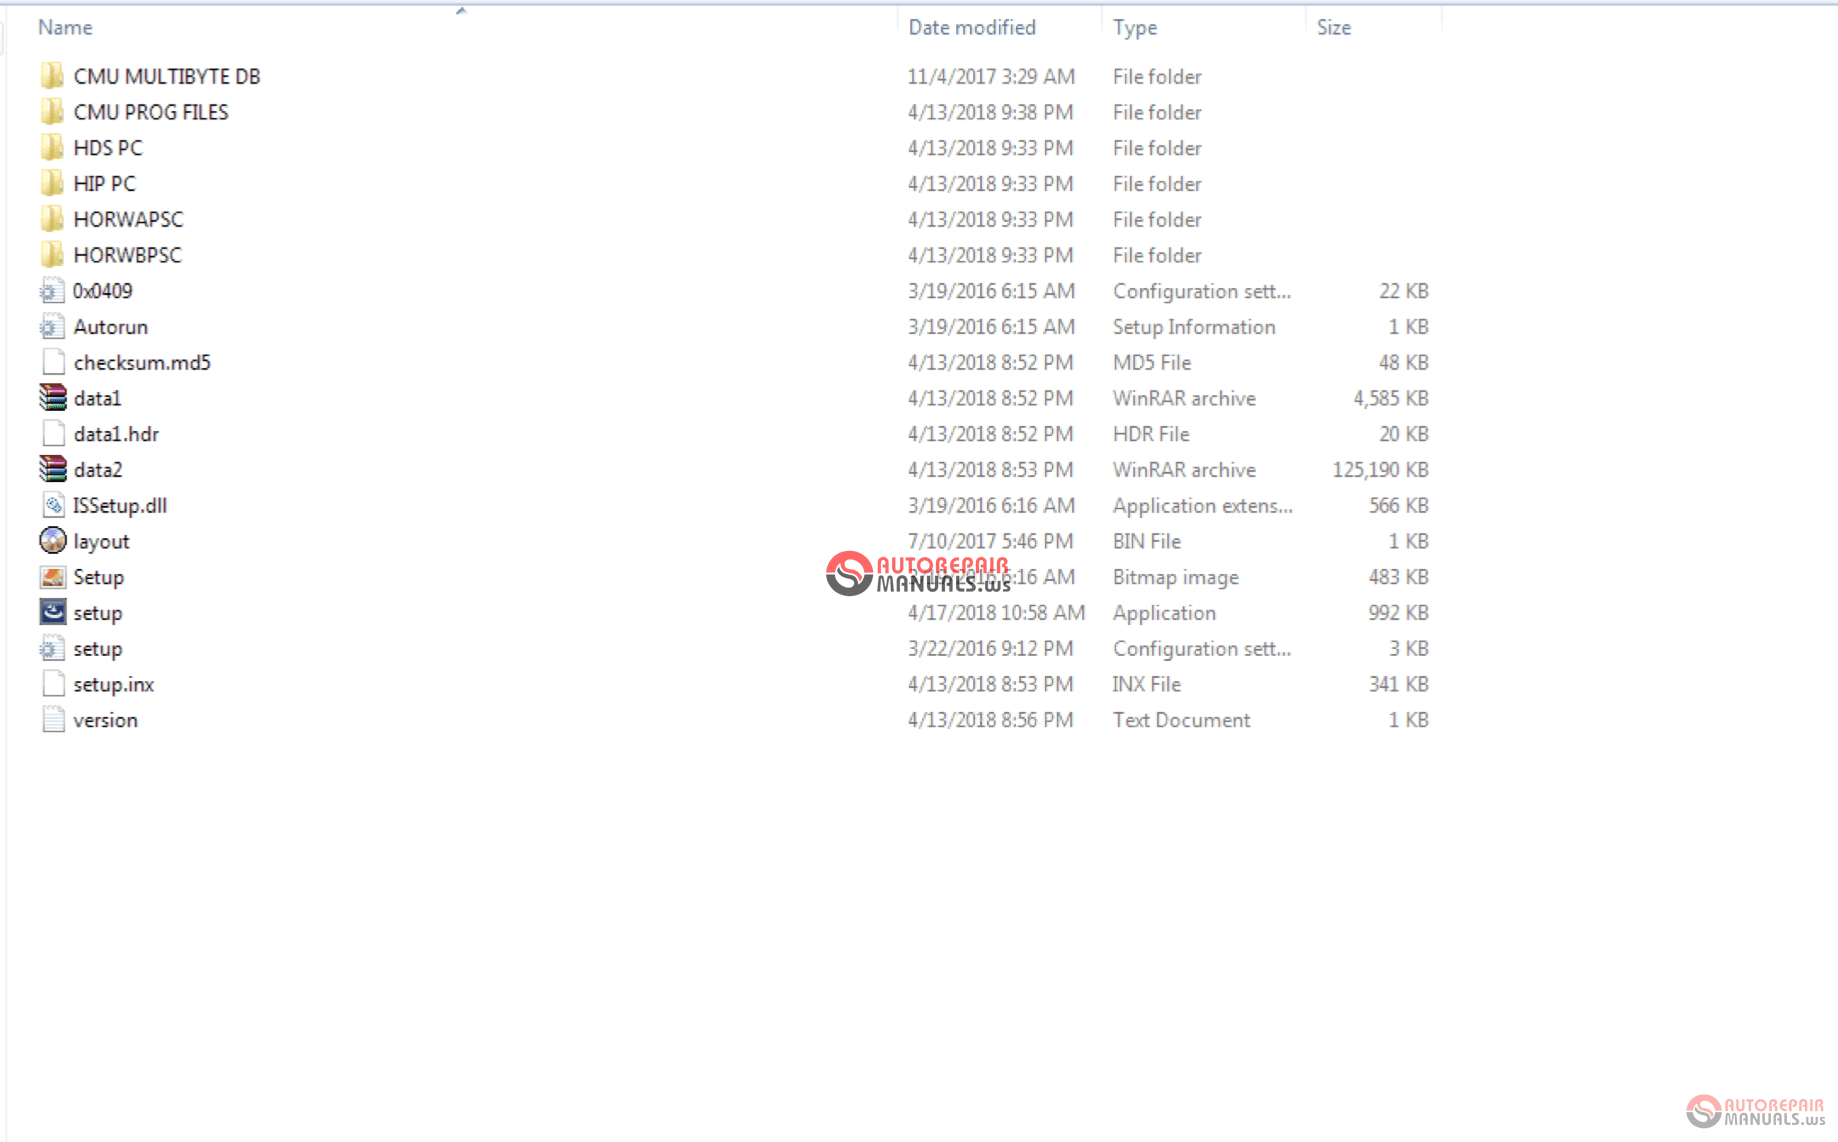Click the '11/4/2017 3:29 AM' date cell
1838x1142 pixels.
(991, 76)
